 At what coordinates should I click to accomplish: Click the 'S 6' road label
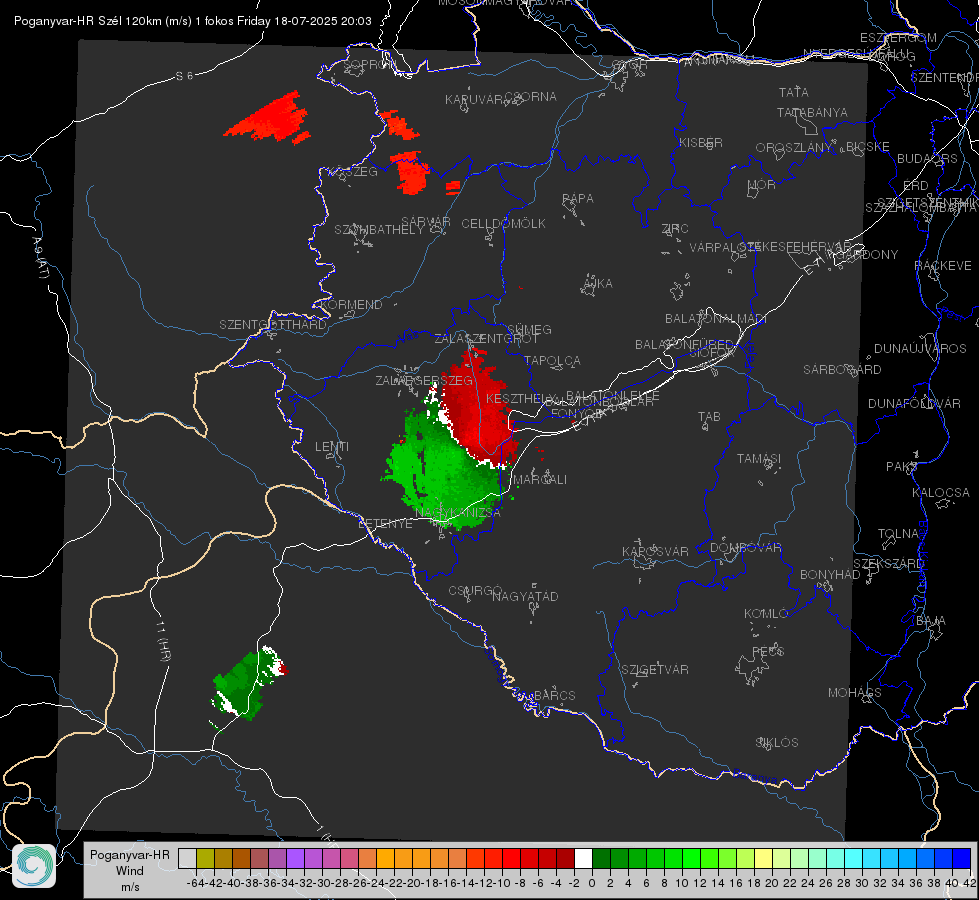point(185,76)
